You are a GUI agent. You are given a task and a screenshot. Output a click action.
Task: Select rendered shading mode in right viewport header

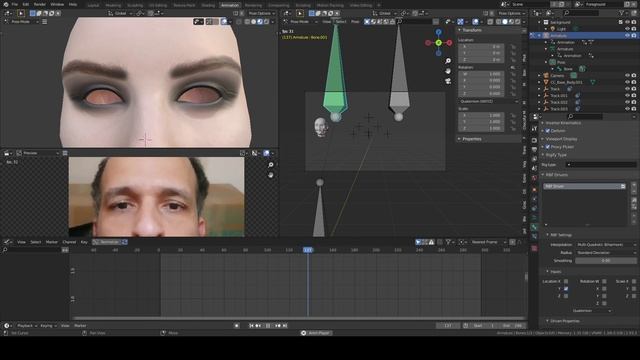click(518, 22)
